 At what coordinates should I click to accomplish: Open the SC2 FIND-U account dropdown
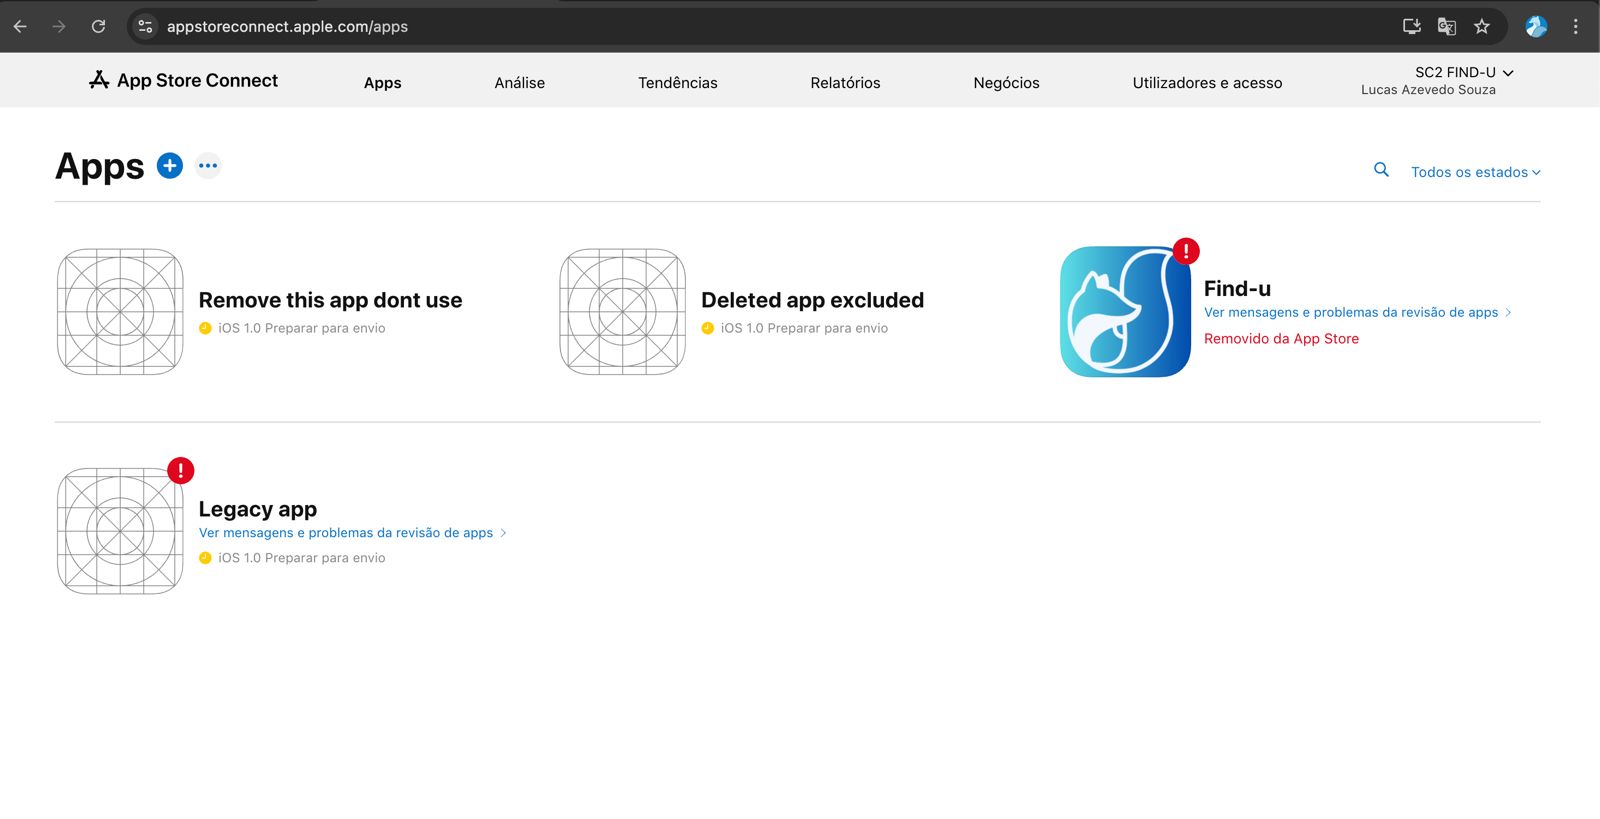(x=1463, y=72)
